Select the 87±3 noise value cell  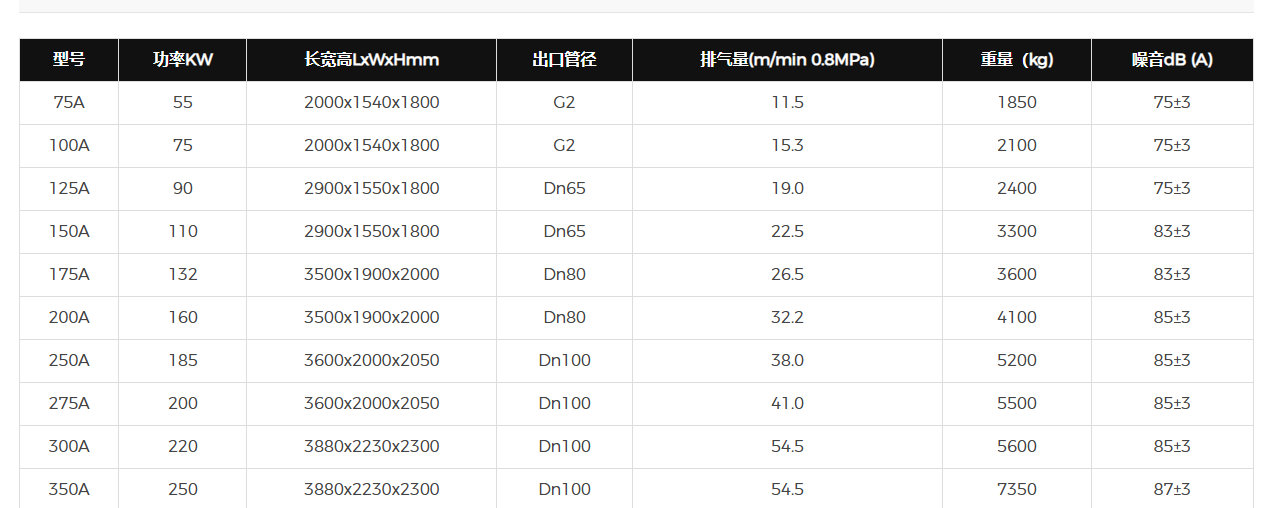click(1172, 490)
